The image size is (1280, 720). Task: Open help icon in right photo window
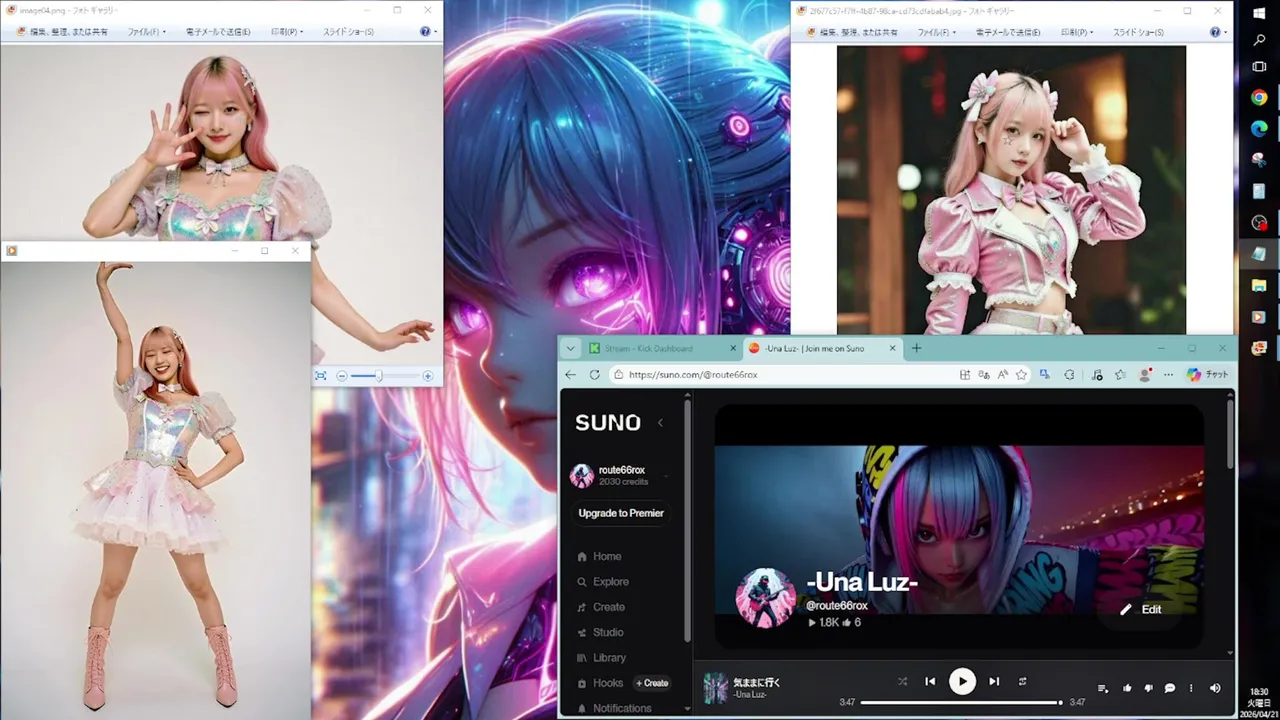1217,32
